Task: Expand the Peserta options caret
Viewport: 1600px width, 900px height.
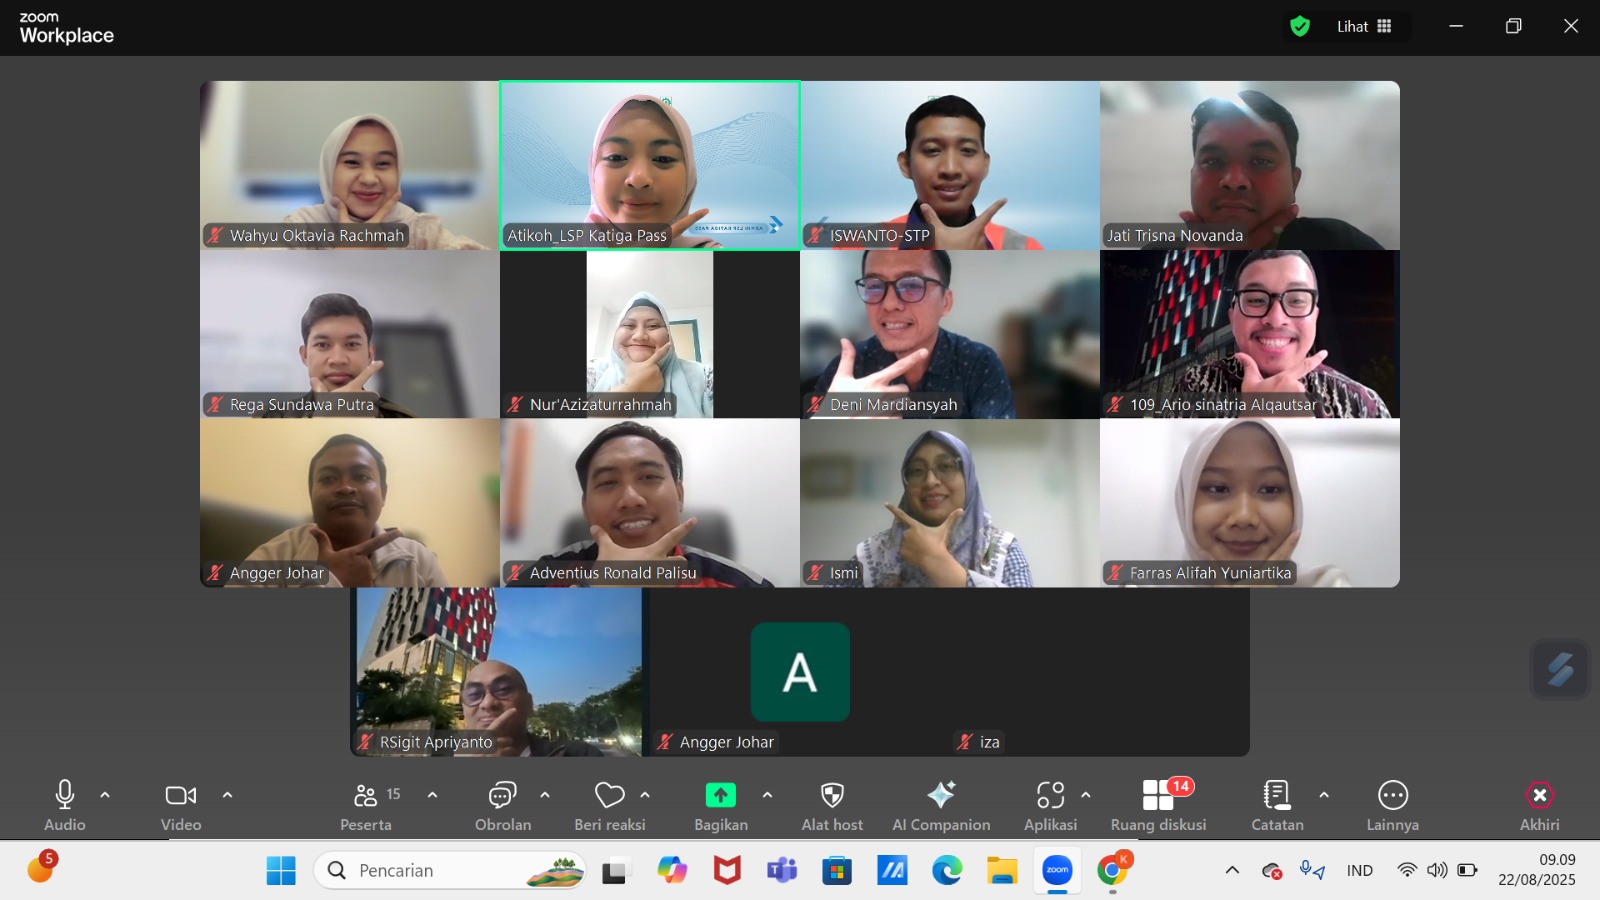Action: coord(432,795)
